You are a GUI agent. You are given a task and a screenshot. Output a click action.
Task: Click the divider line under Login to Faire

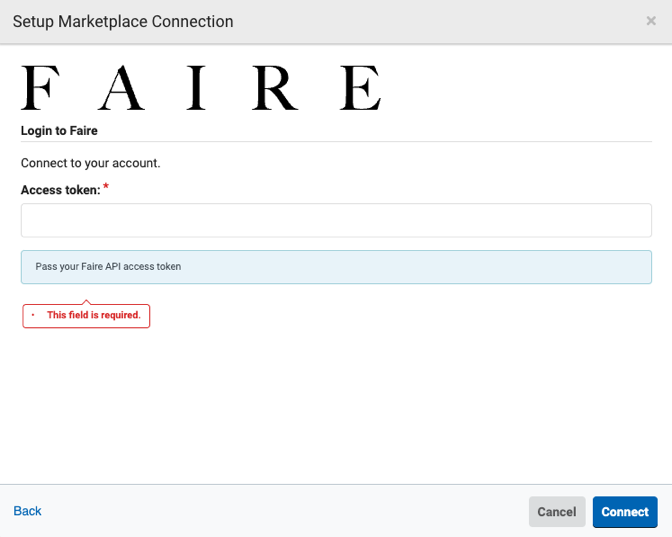pos(336,142)
